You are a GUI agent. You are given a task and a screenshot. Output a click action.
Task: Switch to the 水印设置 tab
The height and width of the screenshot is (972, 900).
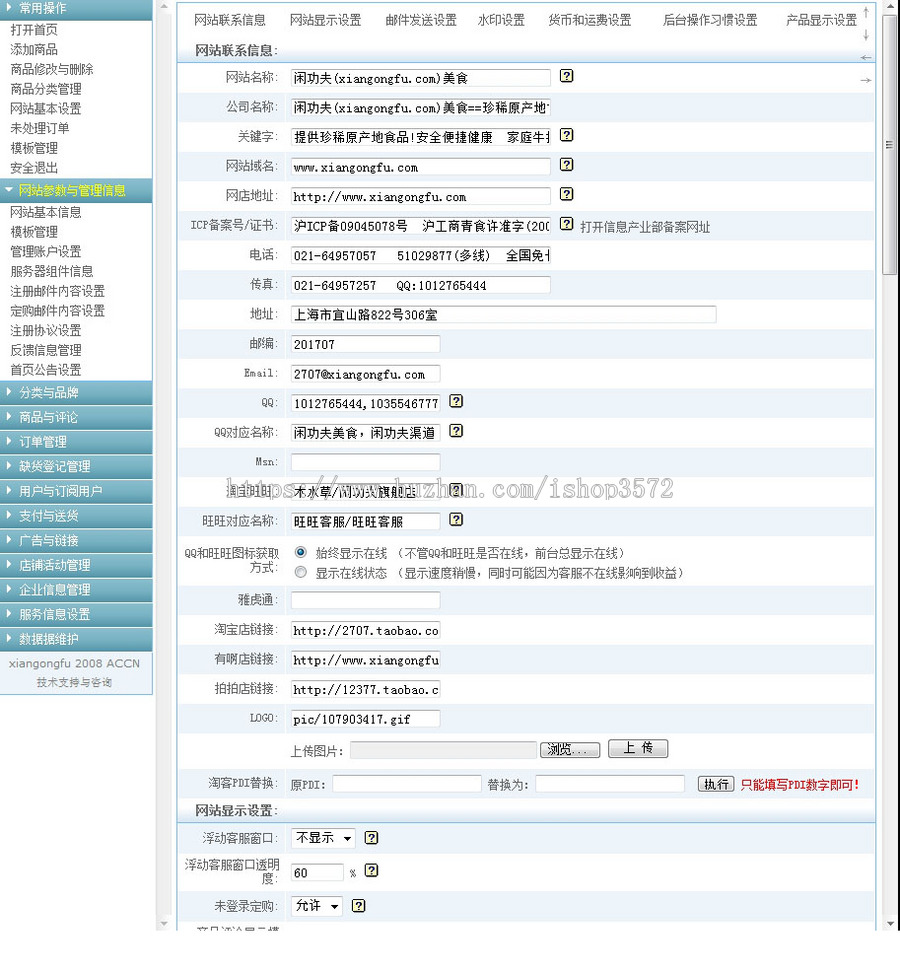pos(501,19)
